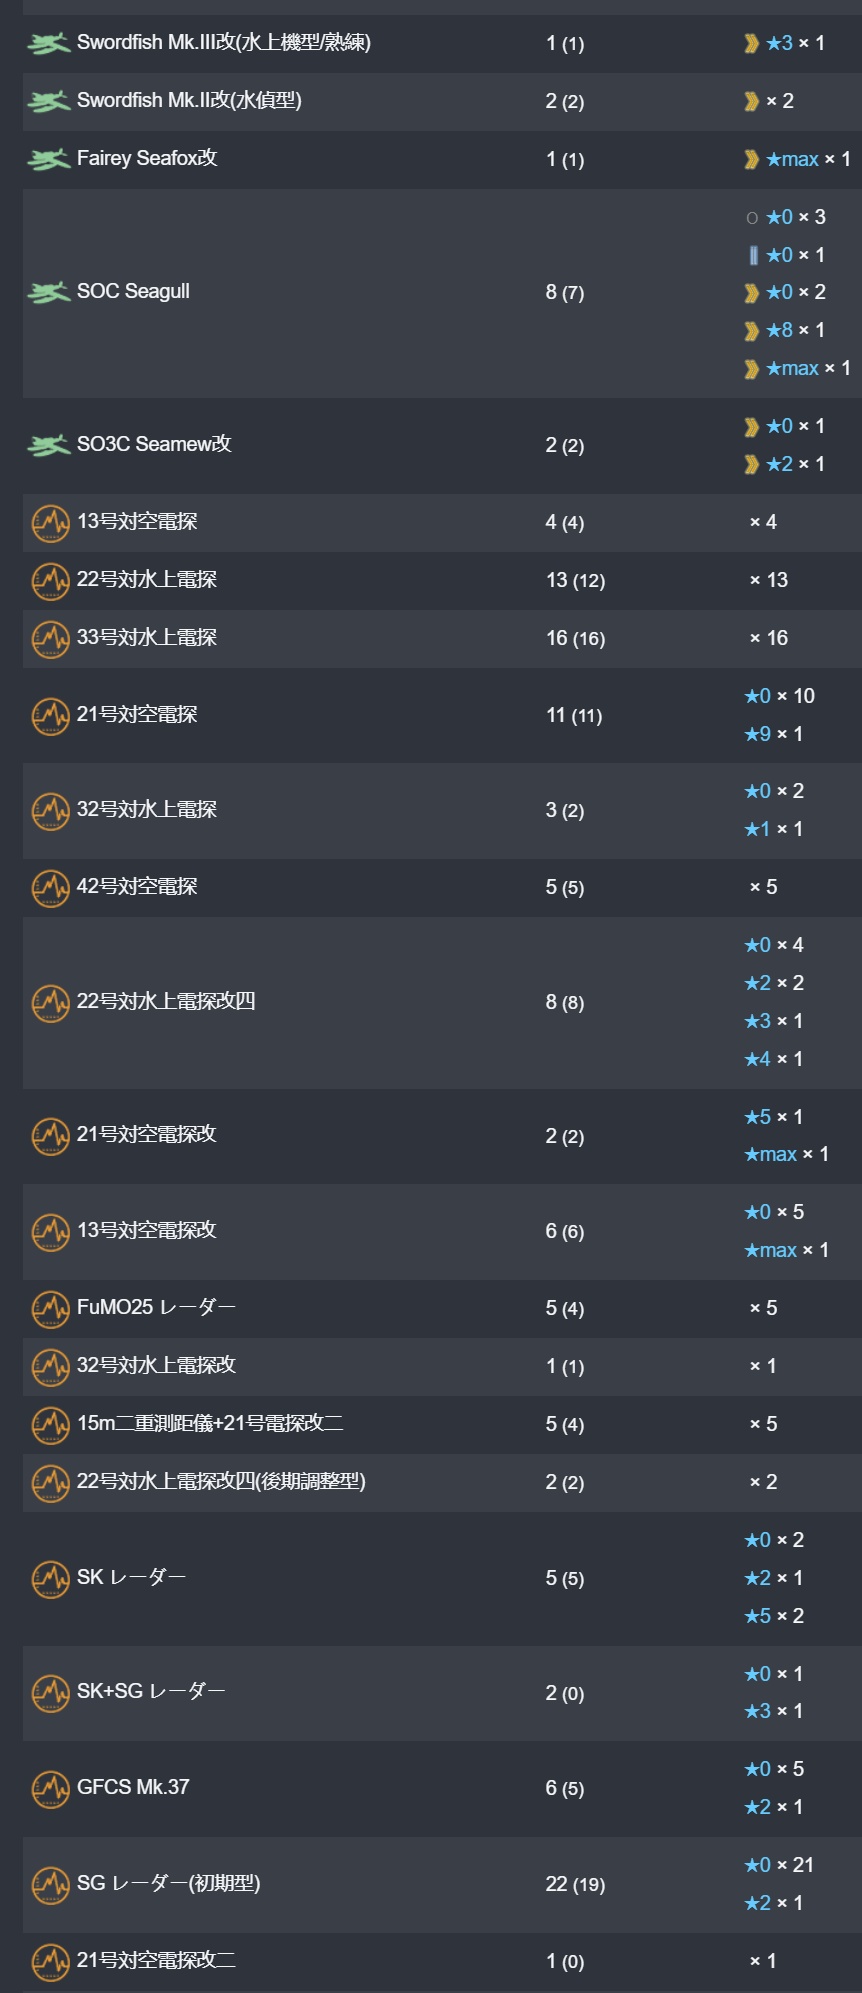Click the ★max × 1 entry for 13号対空電探改
The image size is (862, 1993).
[786, 1250]
